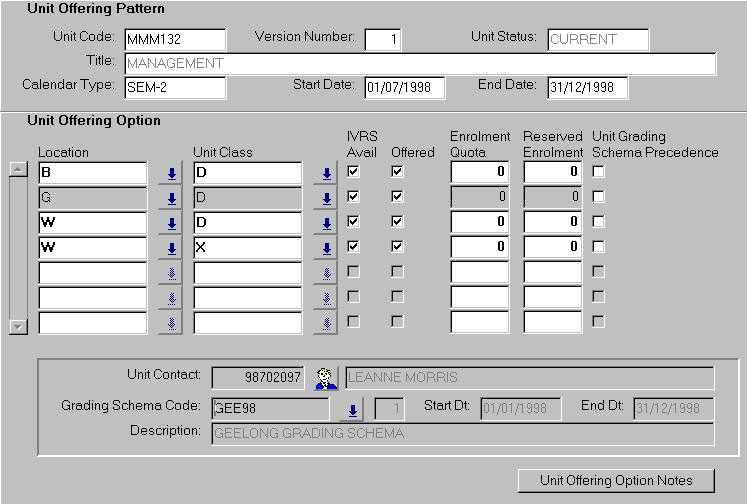Image resolution: width=747 pixels, height=504 pixels.
Task: Click Unit Class lookup arrow for class X
Action: [x=325, y=248]
